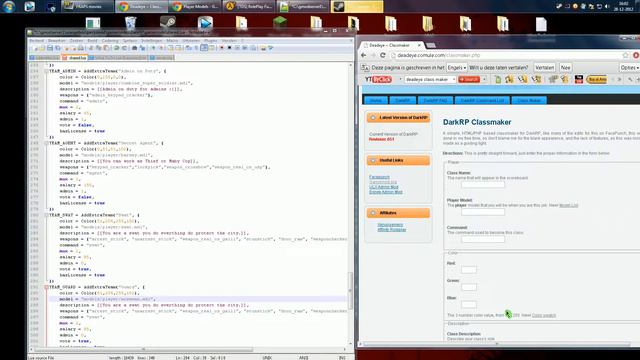This screenshot has height=360, width=640.
Task: Click the Notepad++ find (binoculars) icon
Action: click(x=134, y=48)
